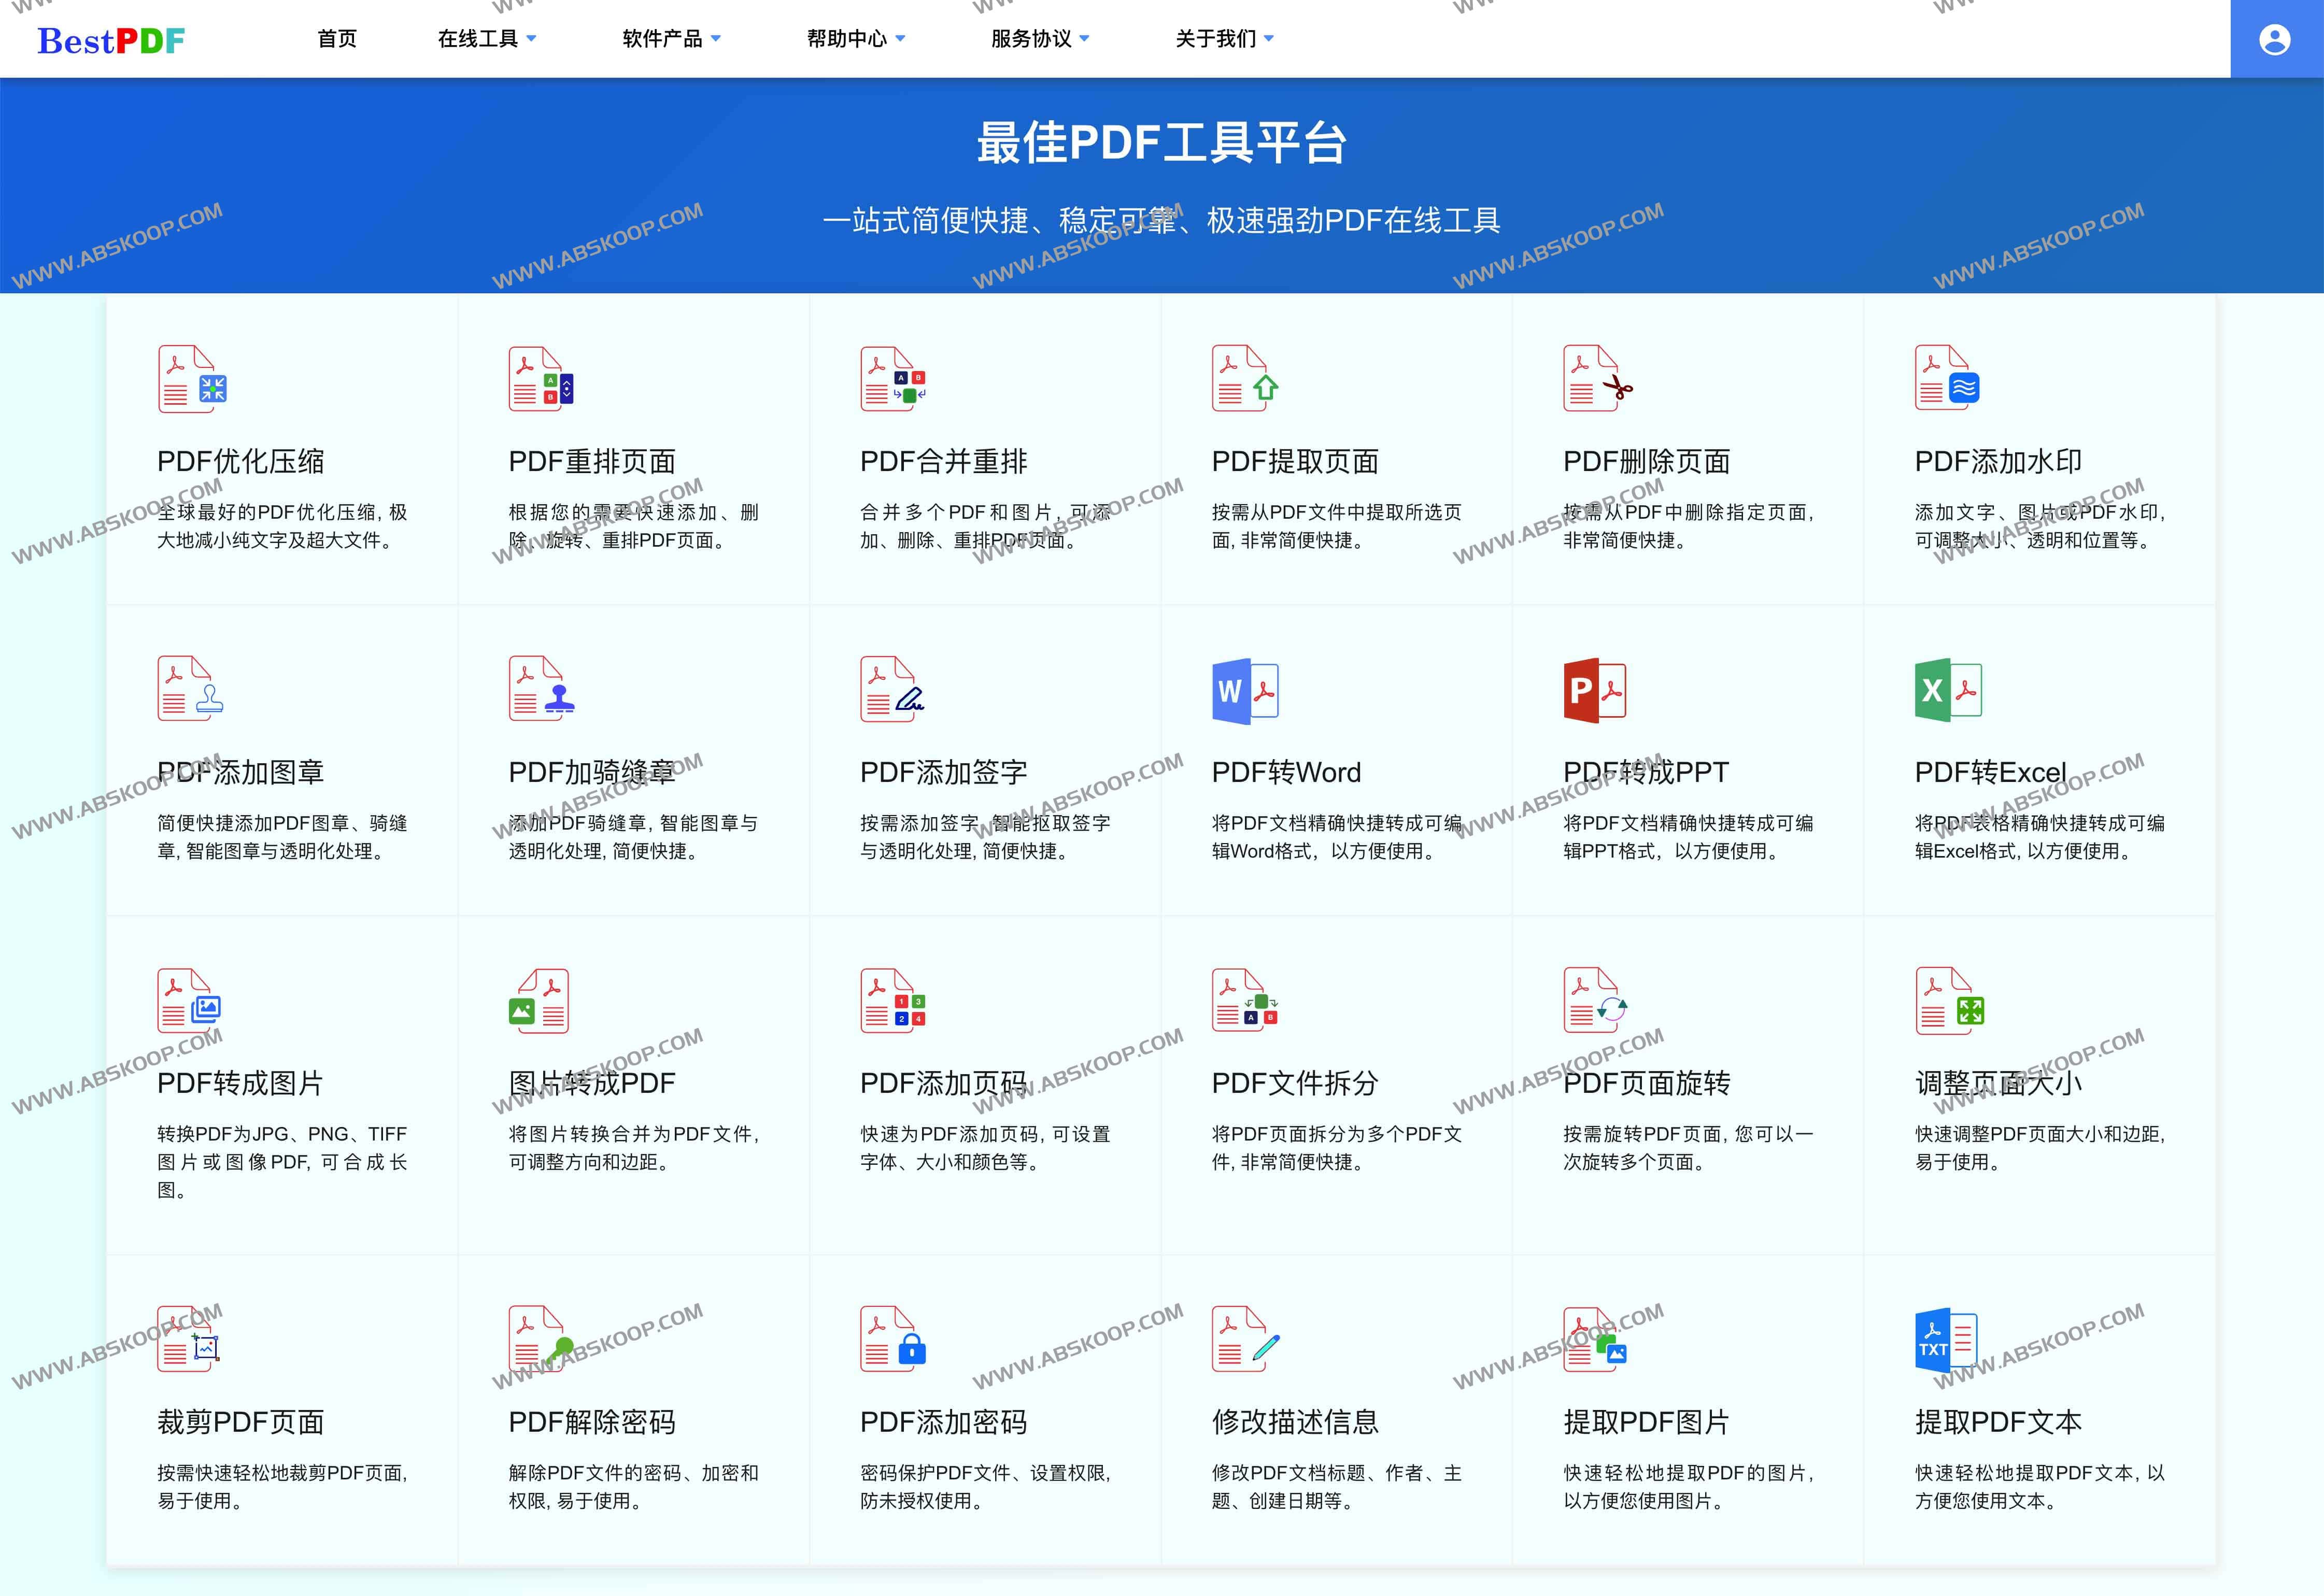Open the PDF转Word converter icon
The image size is (2324, 1596).
(1245, 690)
